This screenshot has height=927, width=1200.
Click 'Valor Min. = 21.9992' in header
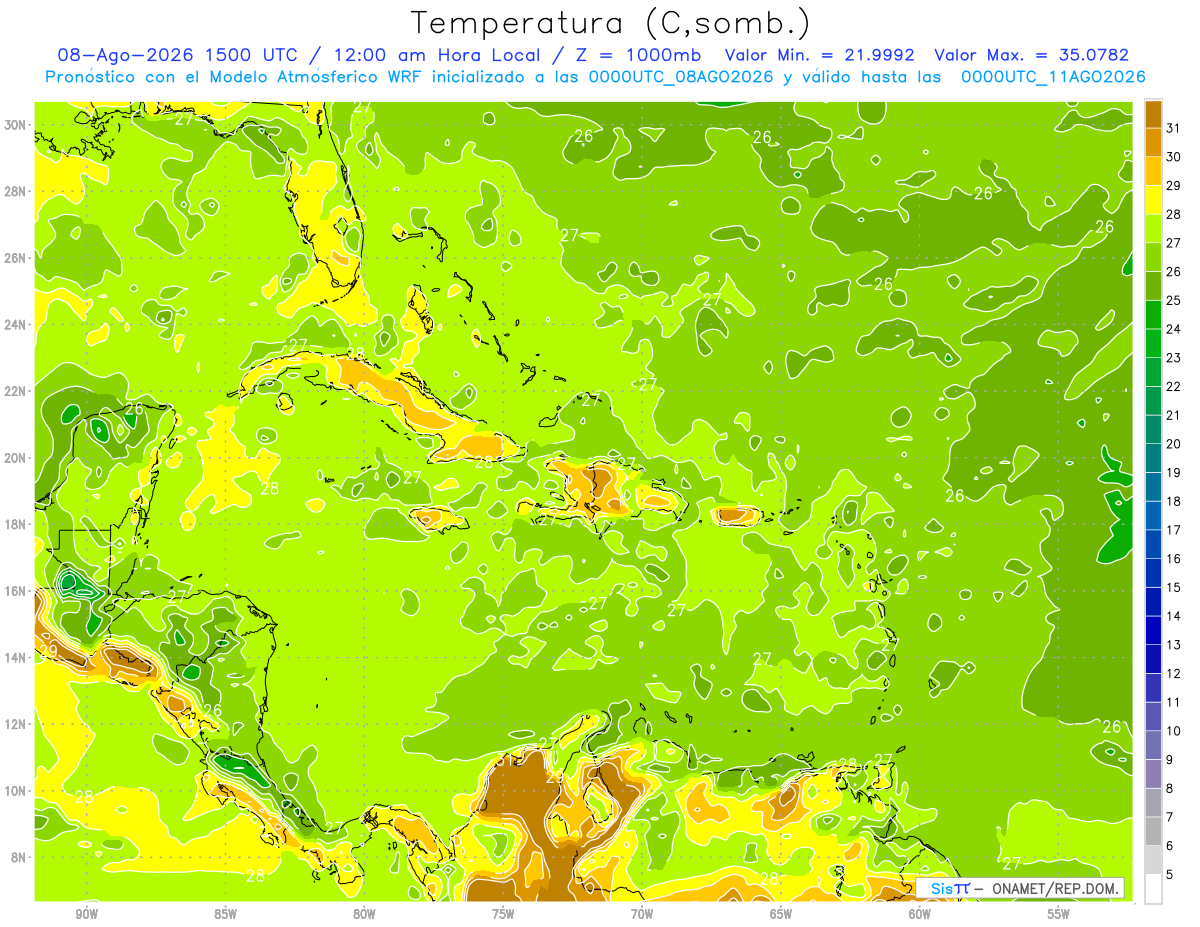click(x=821, y=56)
